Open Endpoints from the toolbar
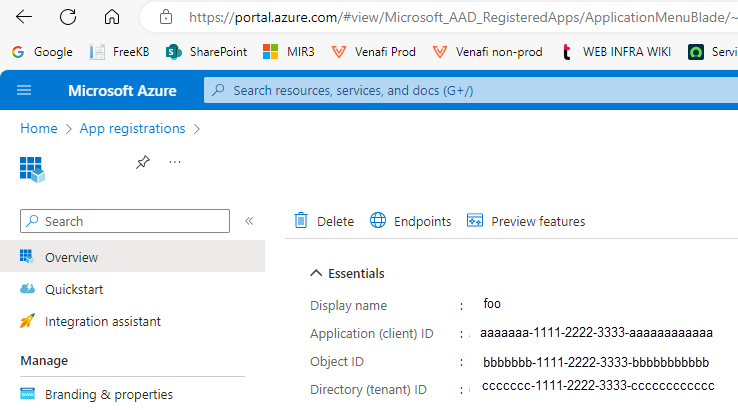 coord(410,221)
